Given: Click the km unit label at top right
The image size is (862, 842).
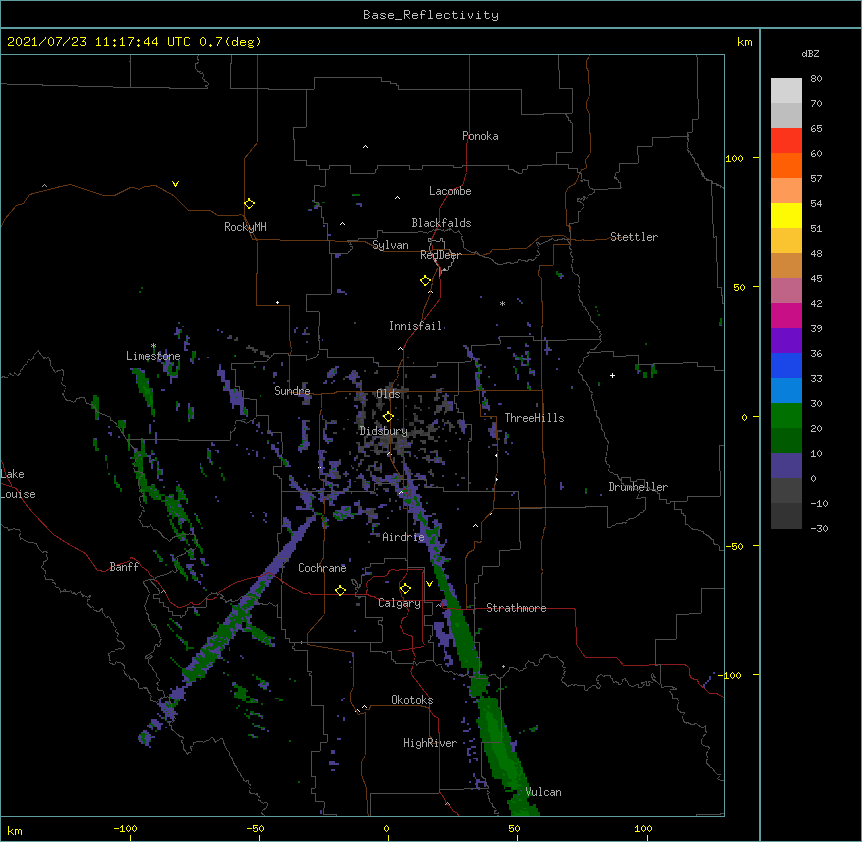Looking at the screenshot, I should 745,42.
